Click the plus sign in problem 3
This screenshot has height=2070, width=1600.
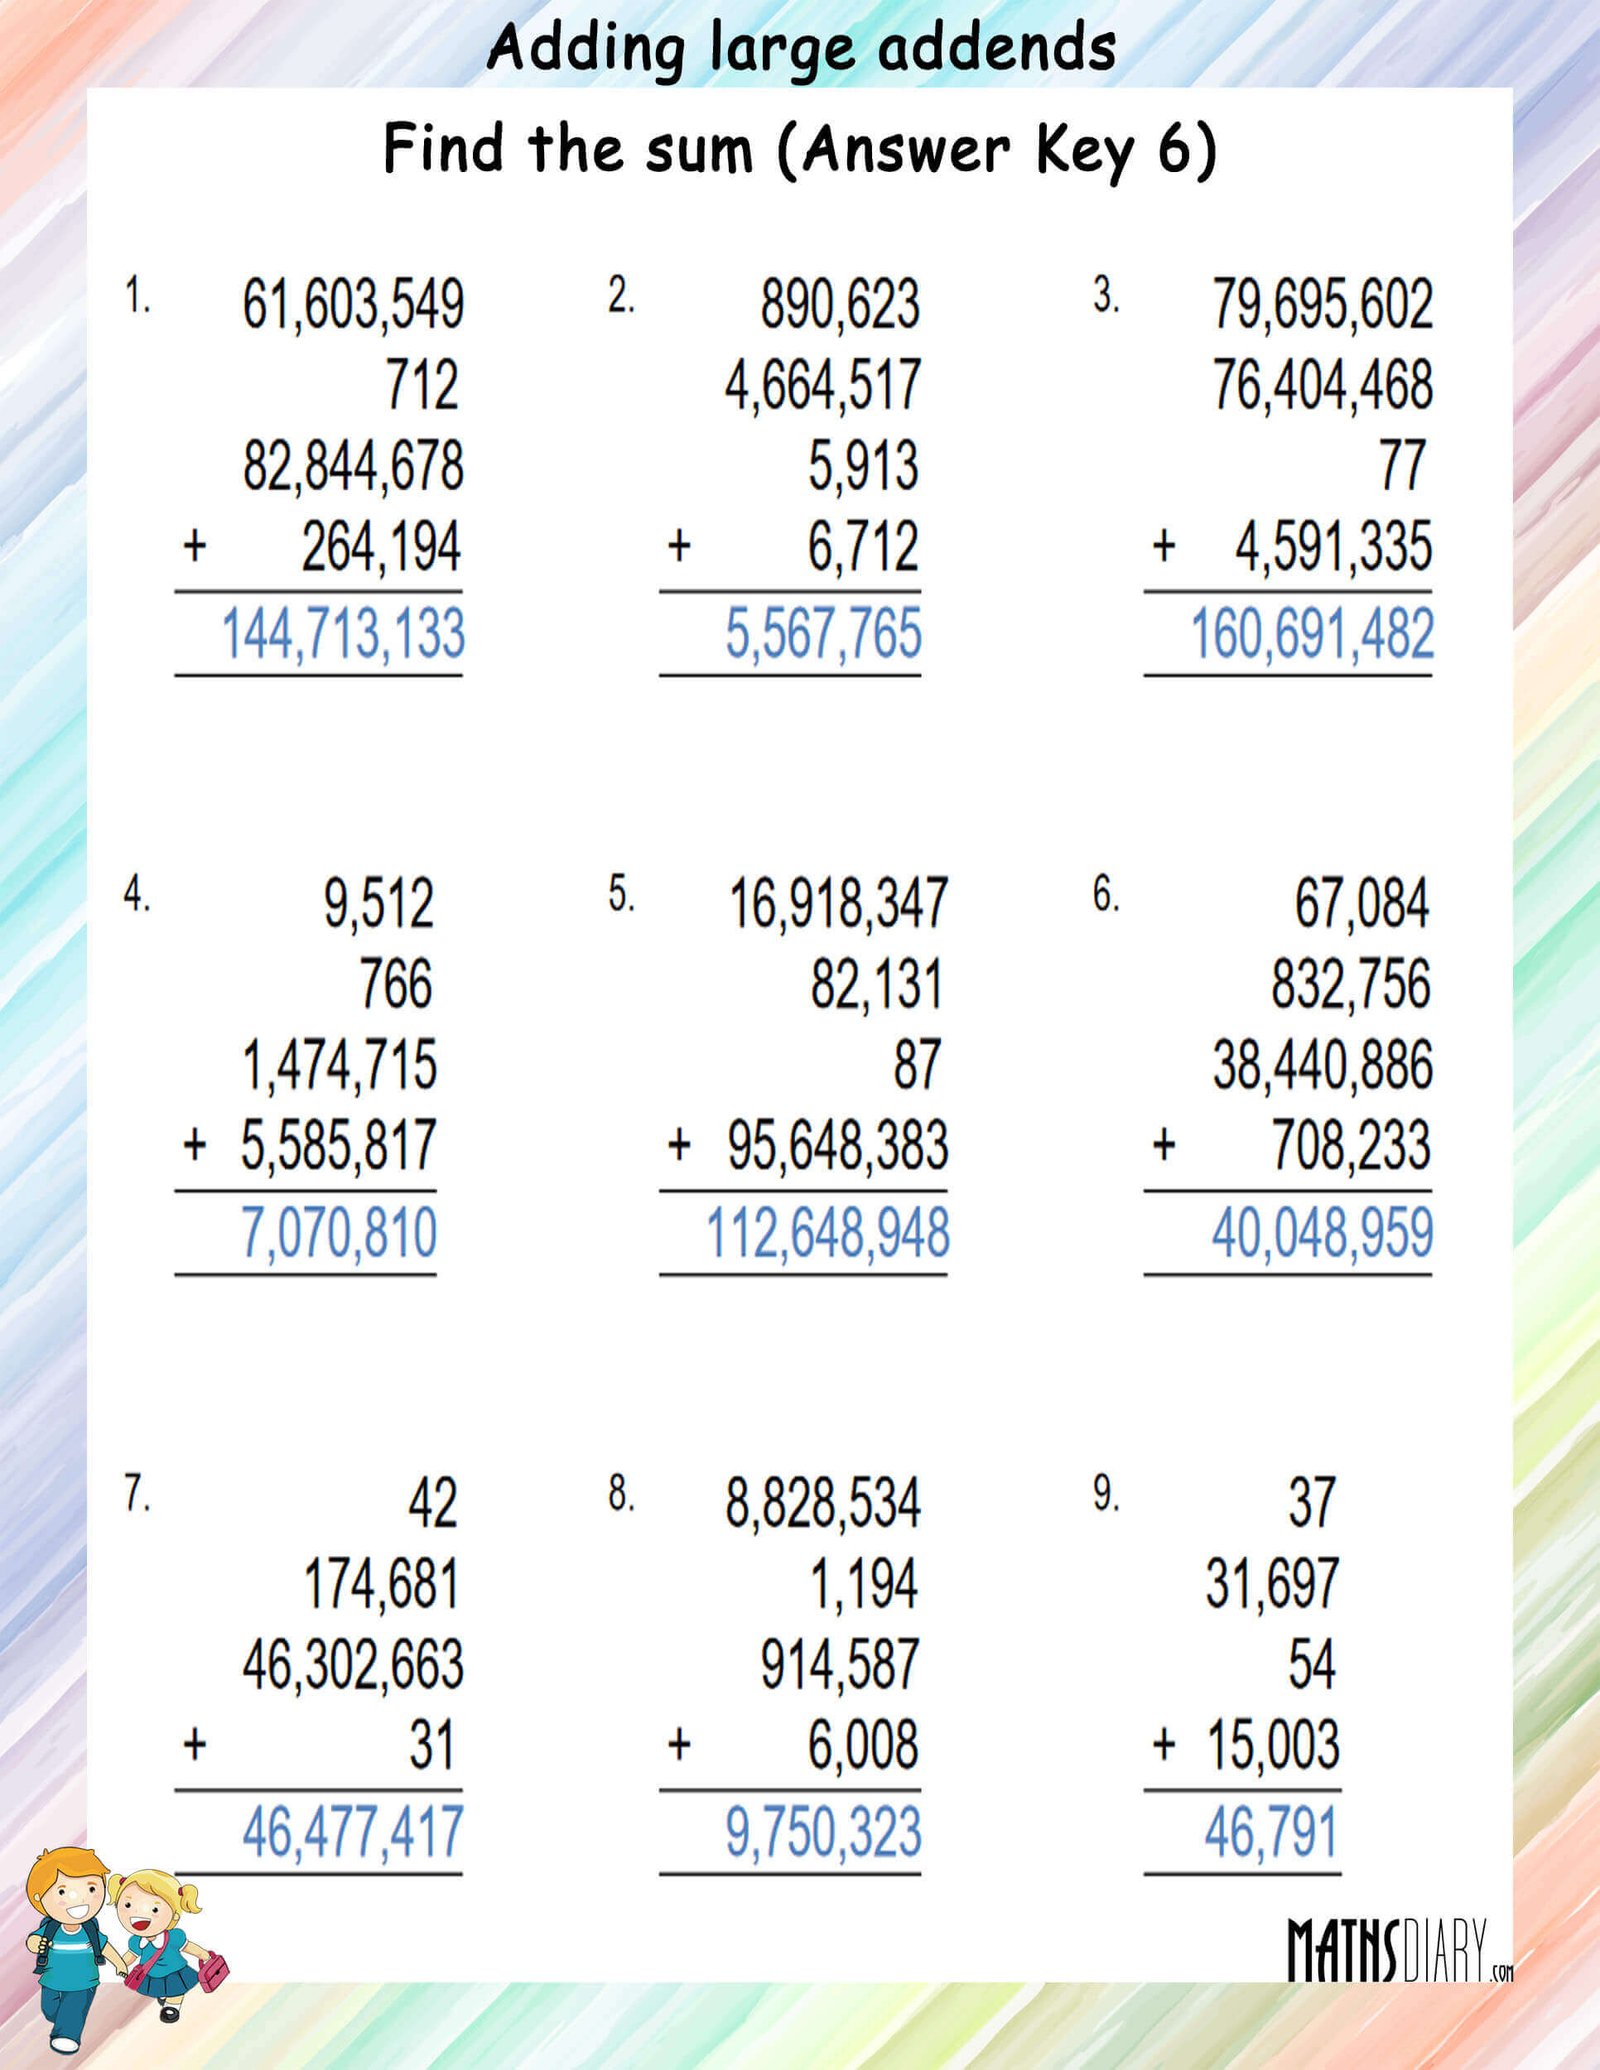(x=1163, y=546)
